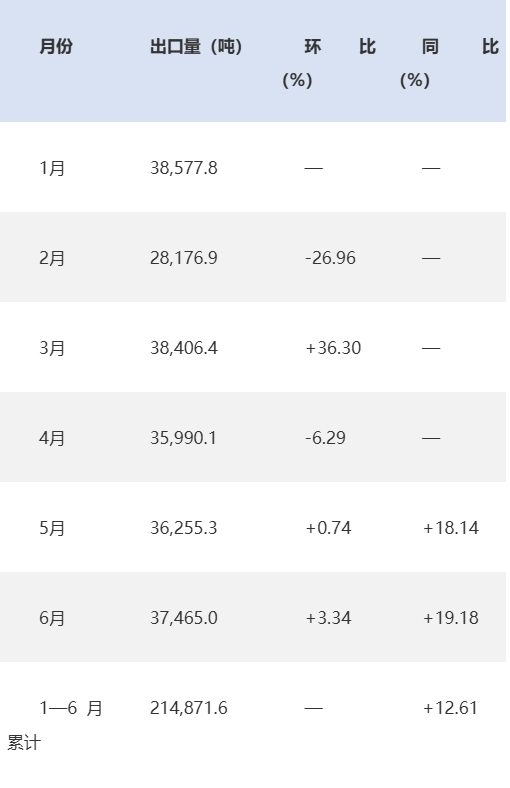
Task: Click the January export value 38,577.8
Action: coord(184,168)
